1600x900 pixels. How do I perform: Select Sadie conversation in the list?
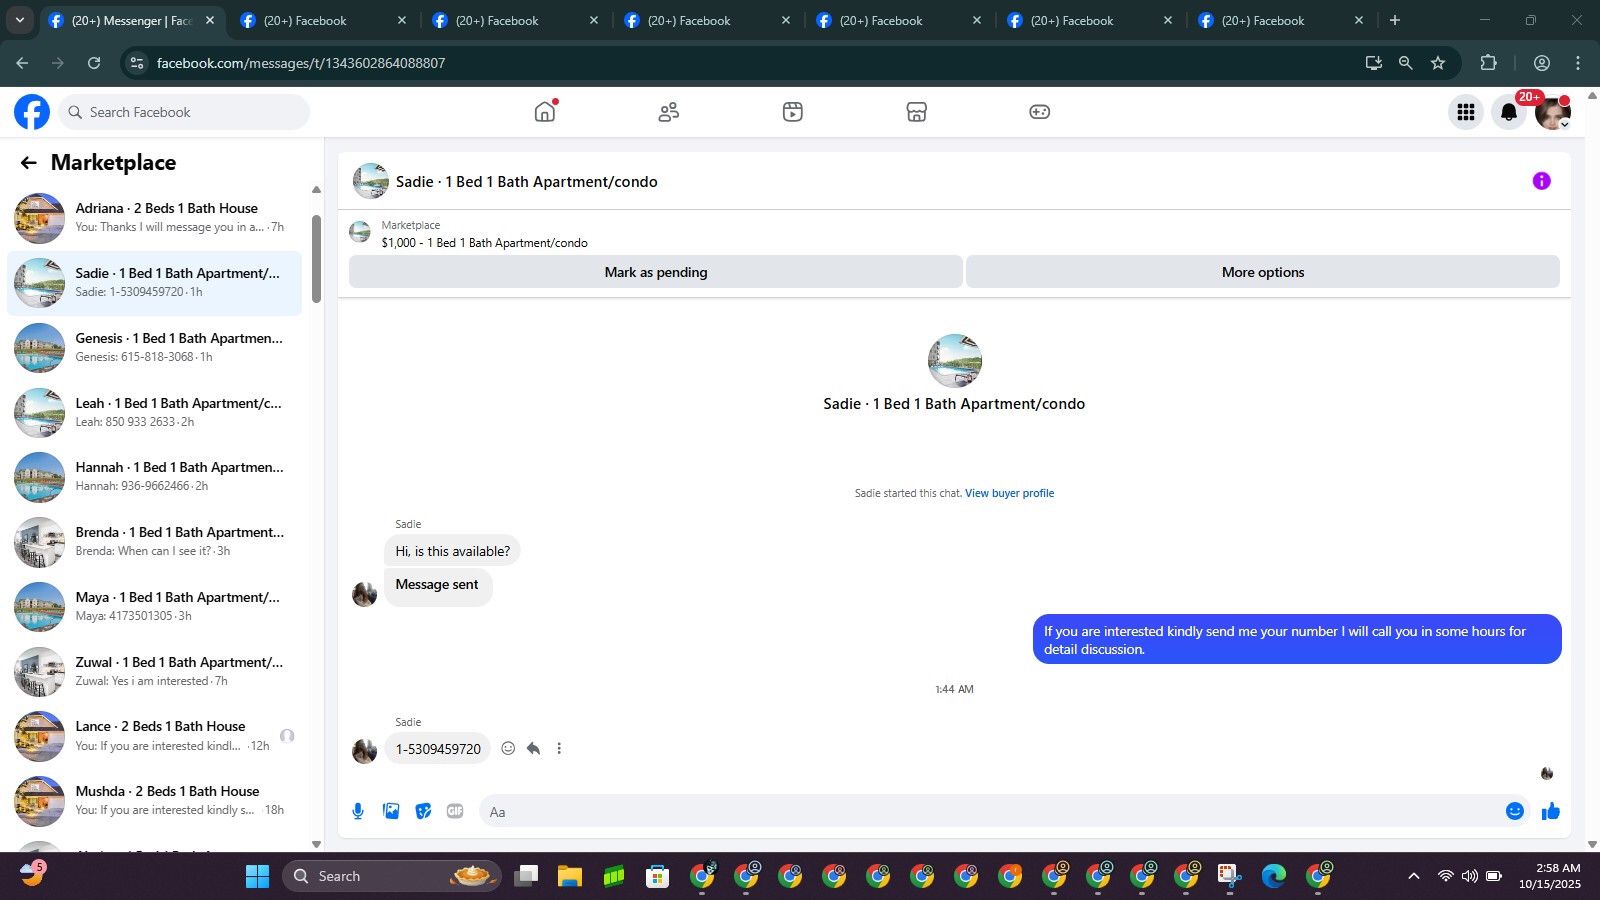click(x=155, y=283)
